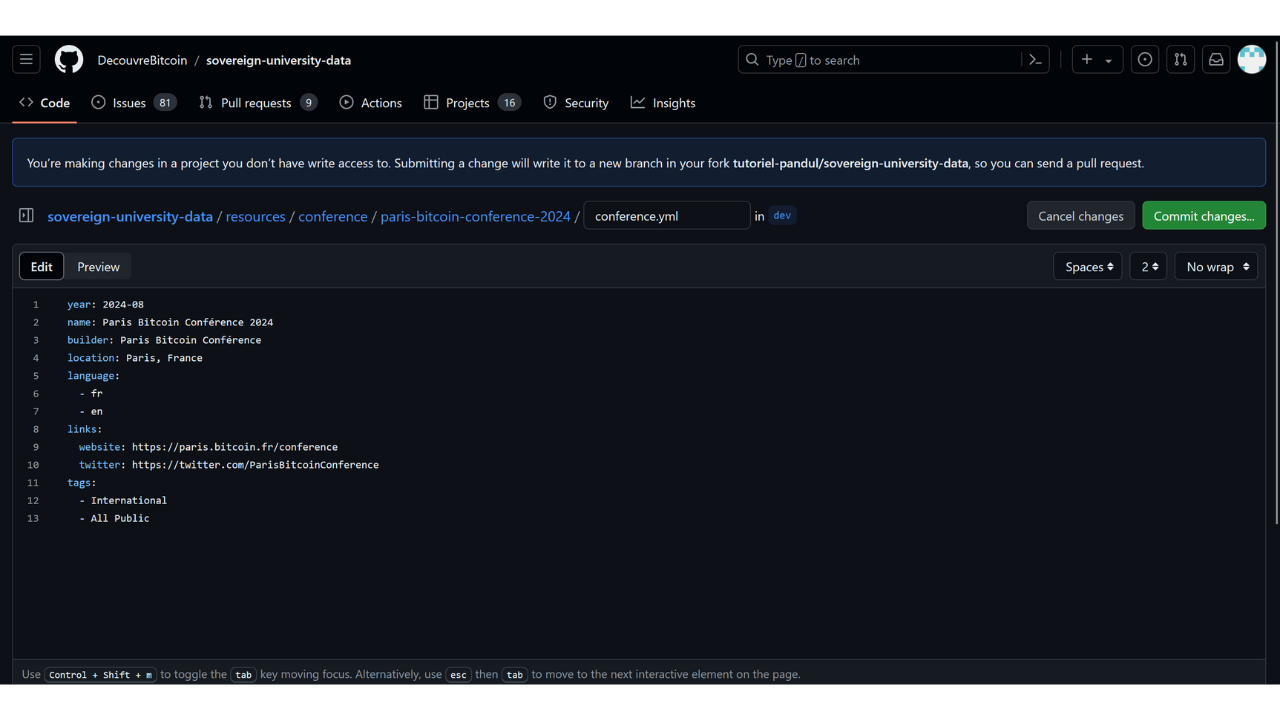This screenshot has width=1280, height=720.
Task: Click the 'links:' line in editor
Action: [x=84, y=429]
